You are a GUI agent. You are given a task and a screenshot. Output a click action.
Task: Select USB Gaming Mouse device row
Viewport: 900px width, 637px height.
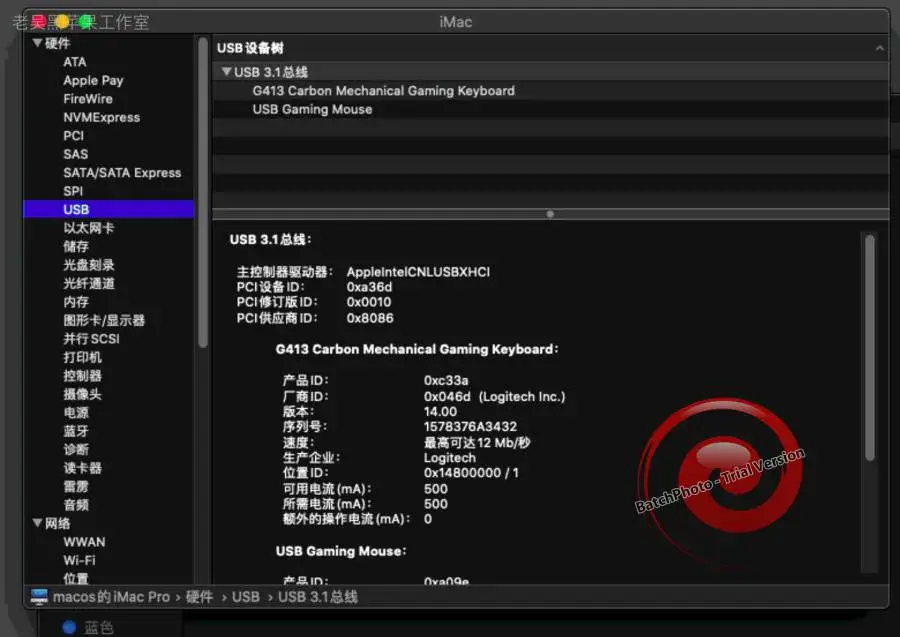click(x=550, y=109)
